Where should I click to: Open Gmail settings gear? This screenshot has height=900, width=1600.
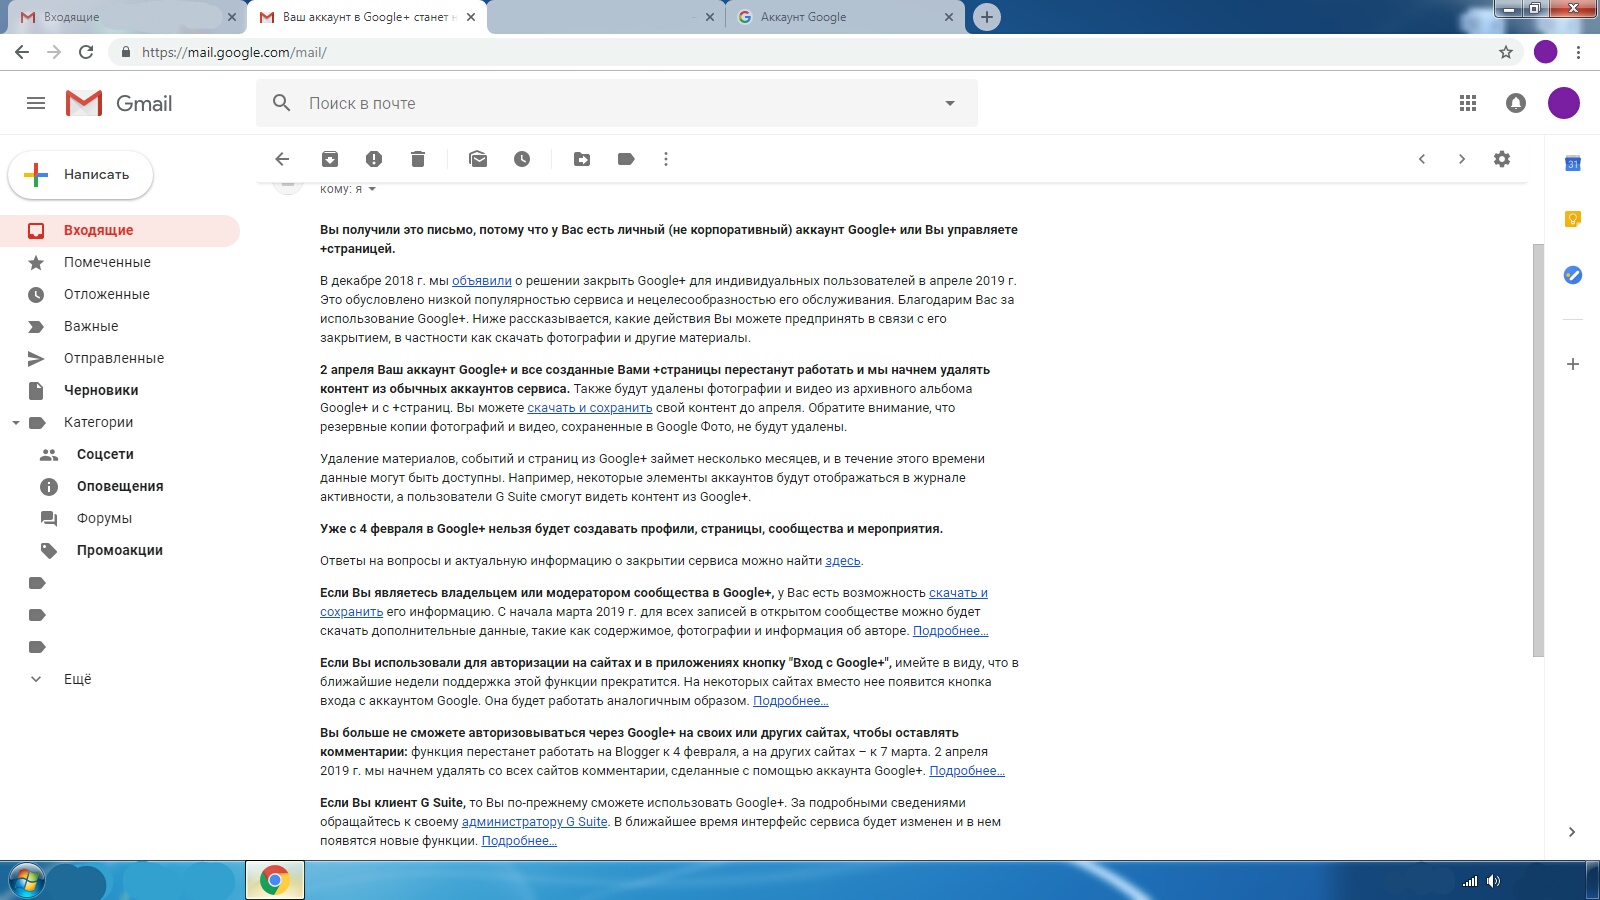coord(1502,159)
